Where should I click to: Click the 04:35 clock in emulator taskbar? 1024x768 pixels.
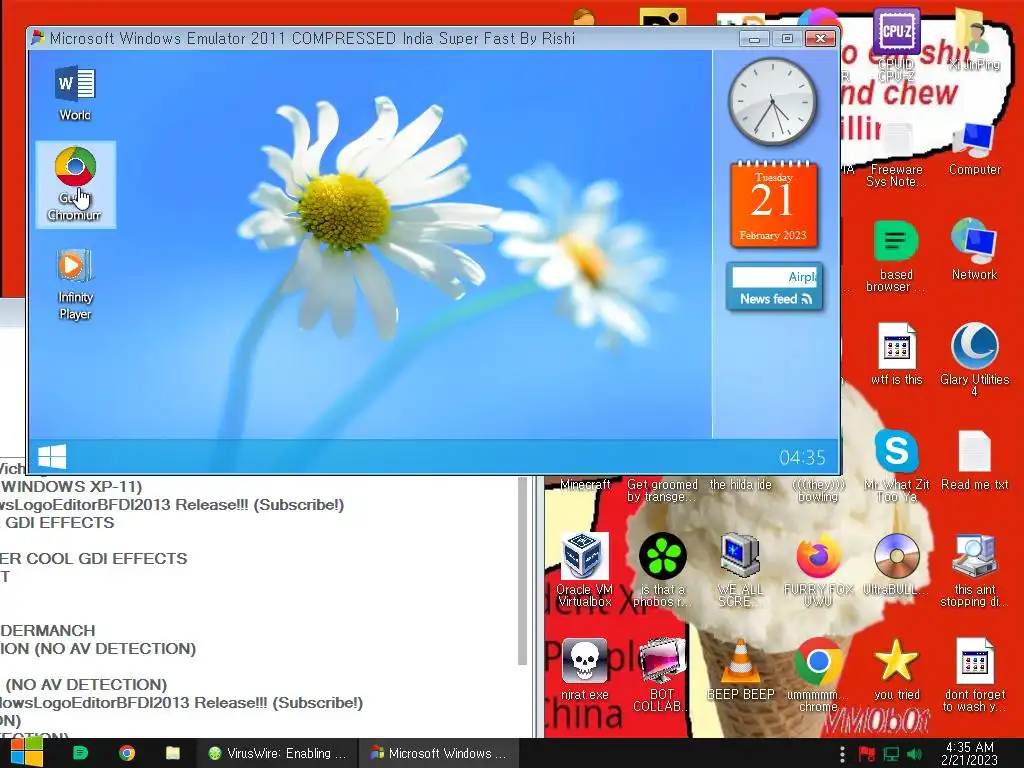point(802,457)
